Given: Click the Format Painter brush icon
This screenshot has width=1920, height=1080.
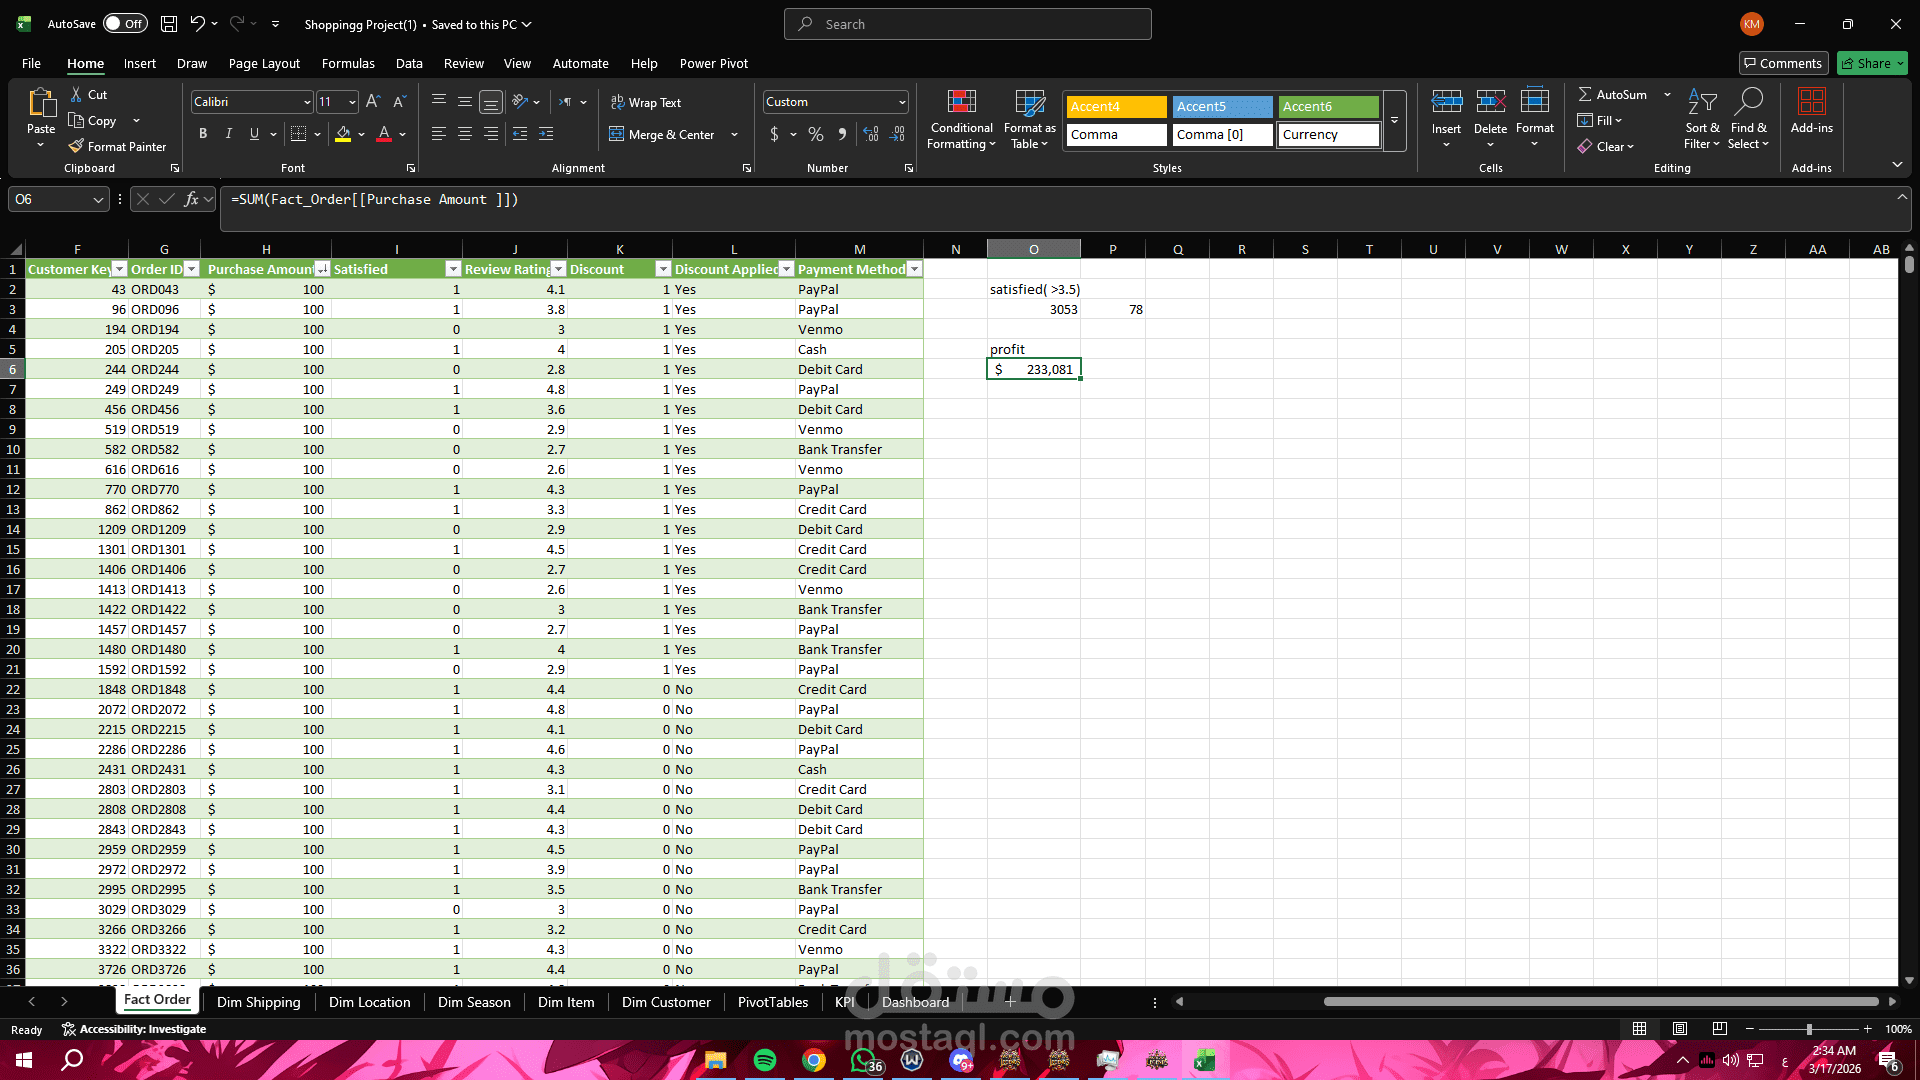Looking at the screenshot, I should tap(76, 146).
